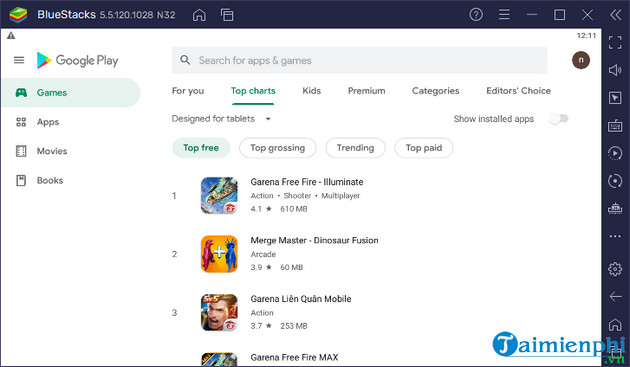The image size is (630, 367).
Task: Select the Top paid chip
Action: click(424, 148)
